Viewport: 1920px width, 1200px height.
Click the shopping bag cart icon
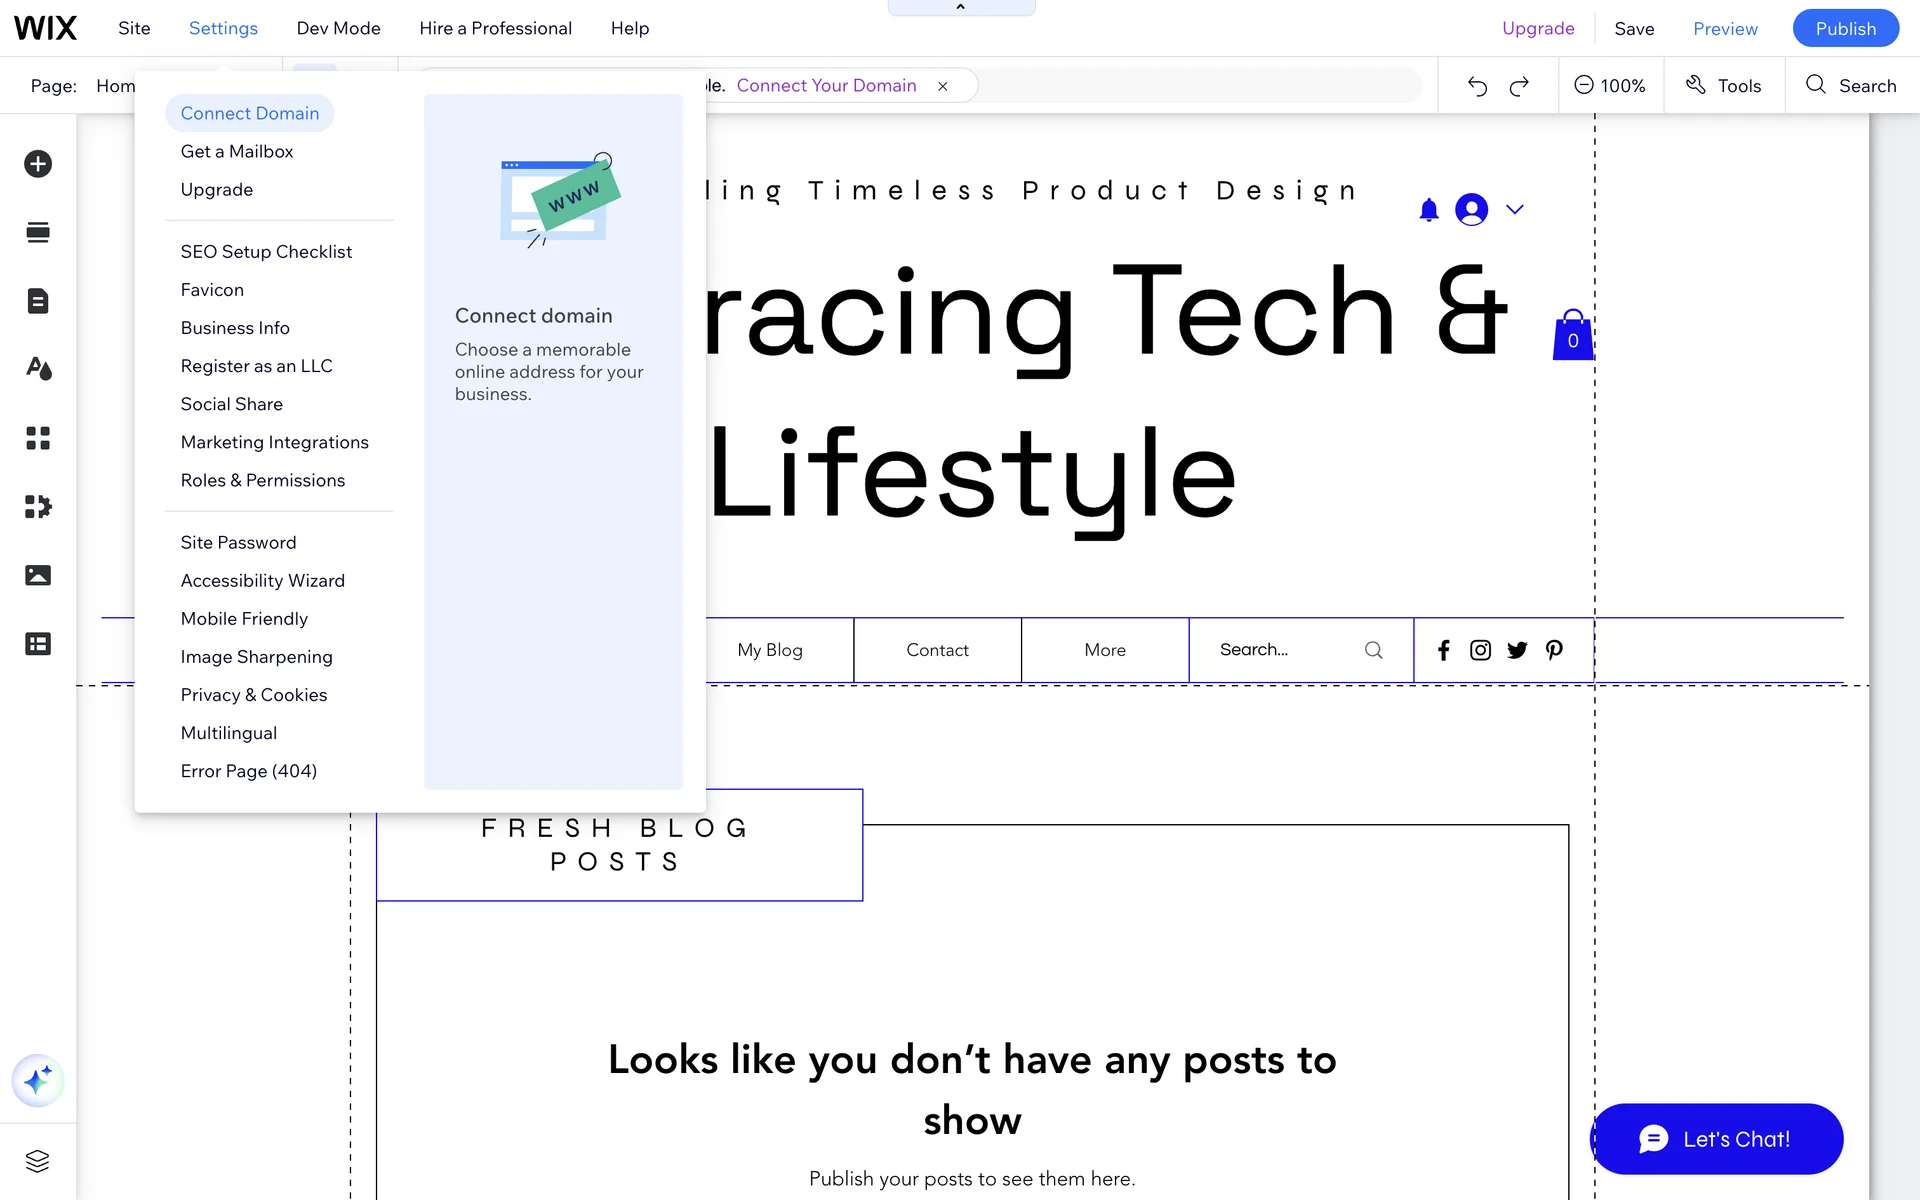(1572, 335)
